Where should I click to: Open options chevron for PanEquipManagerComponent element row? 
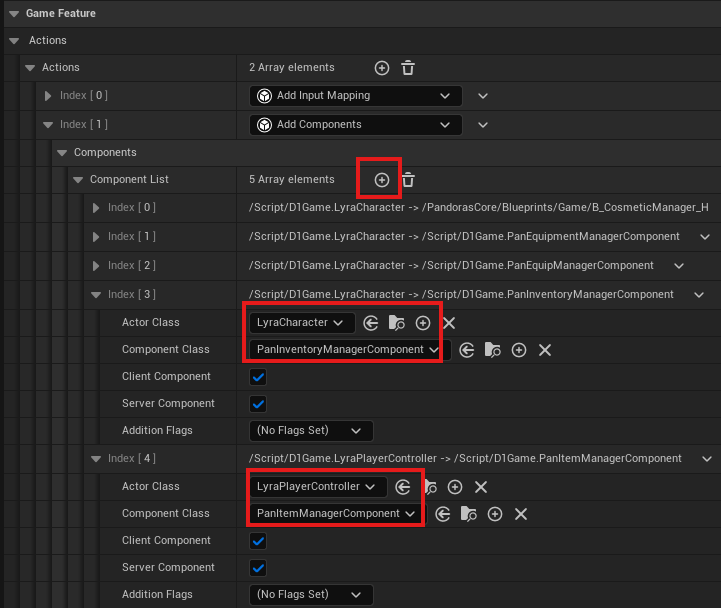[x=679, y=266]
